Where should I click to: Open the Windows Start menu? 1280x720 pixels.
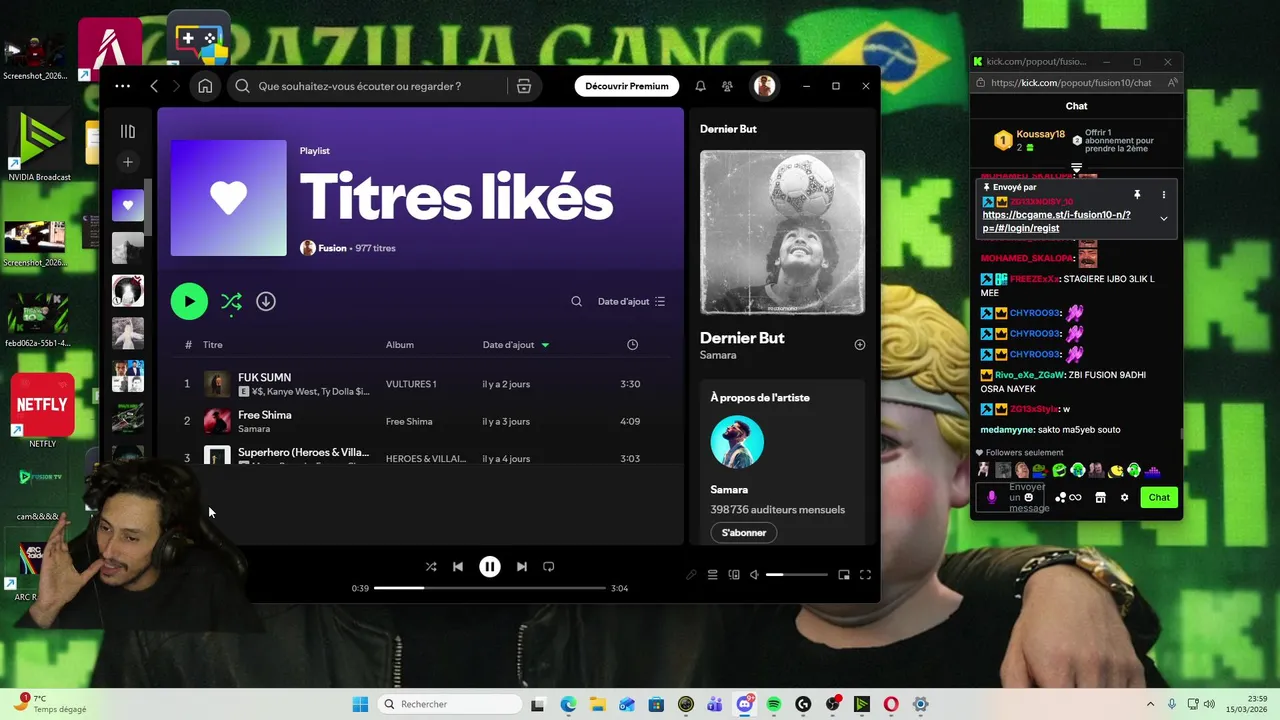click(360, 704)
